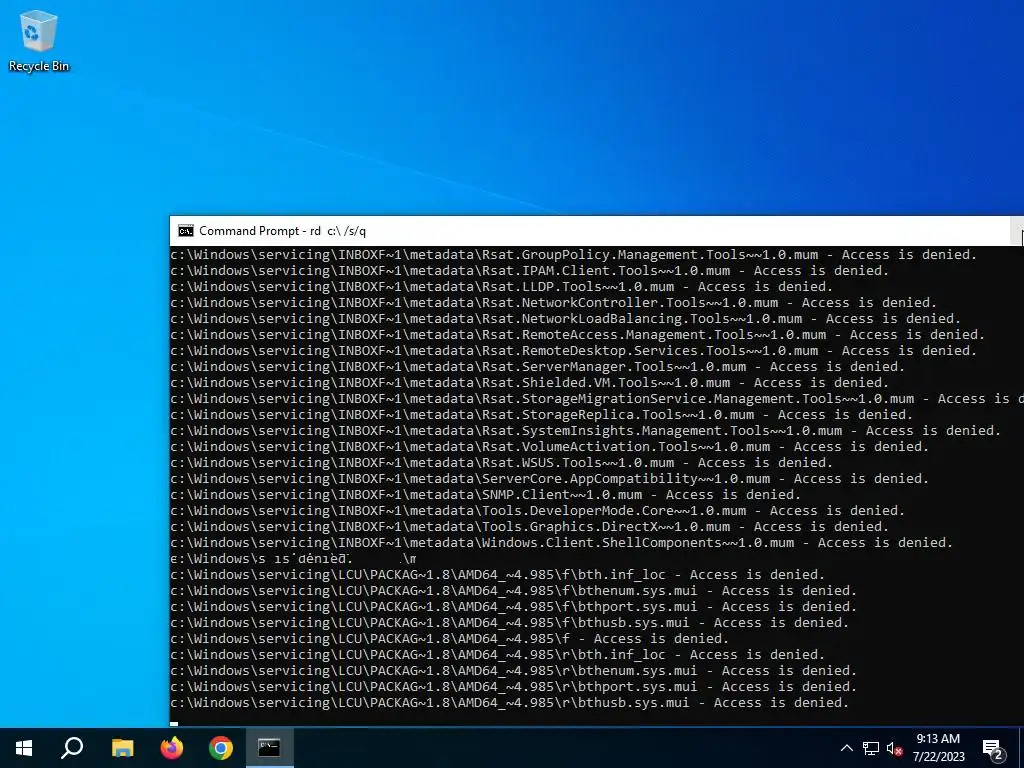
Task: Click the Command Prompt window title text
Action: click(x=283, y=231)
